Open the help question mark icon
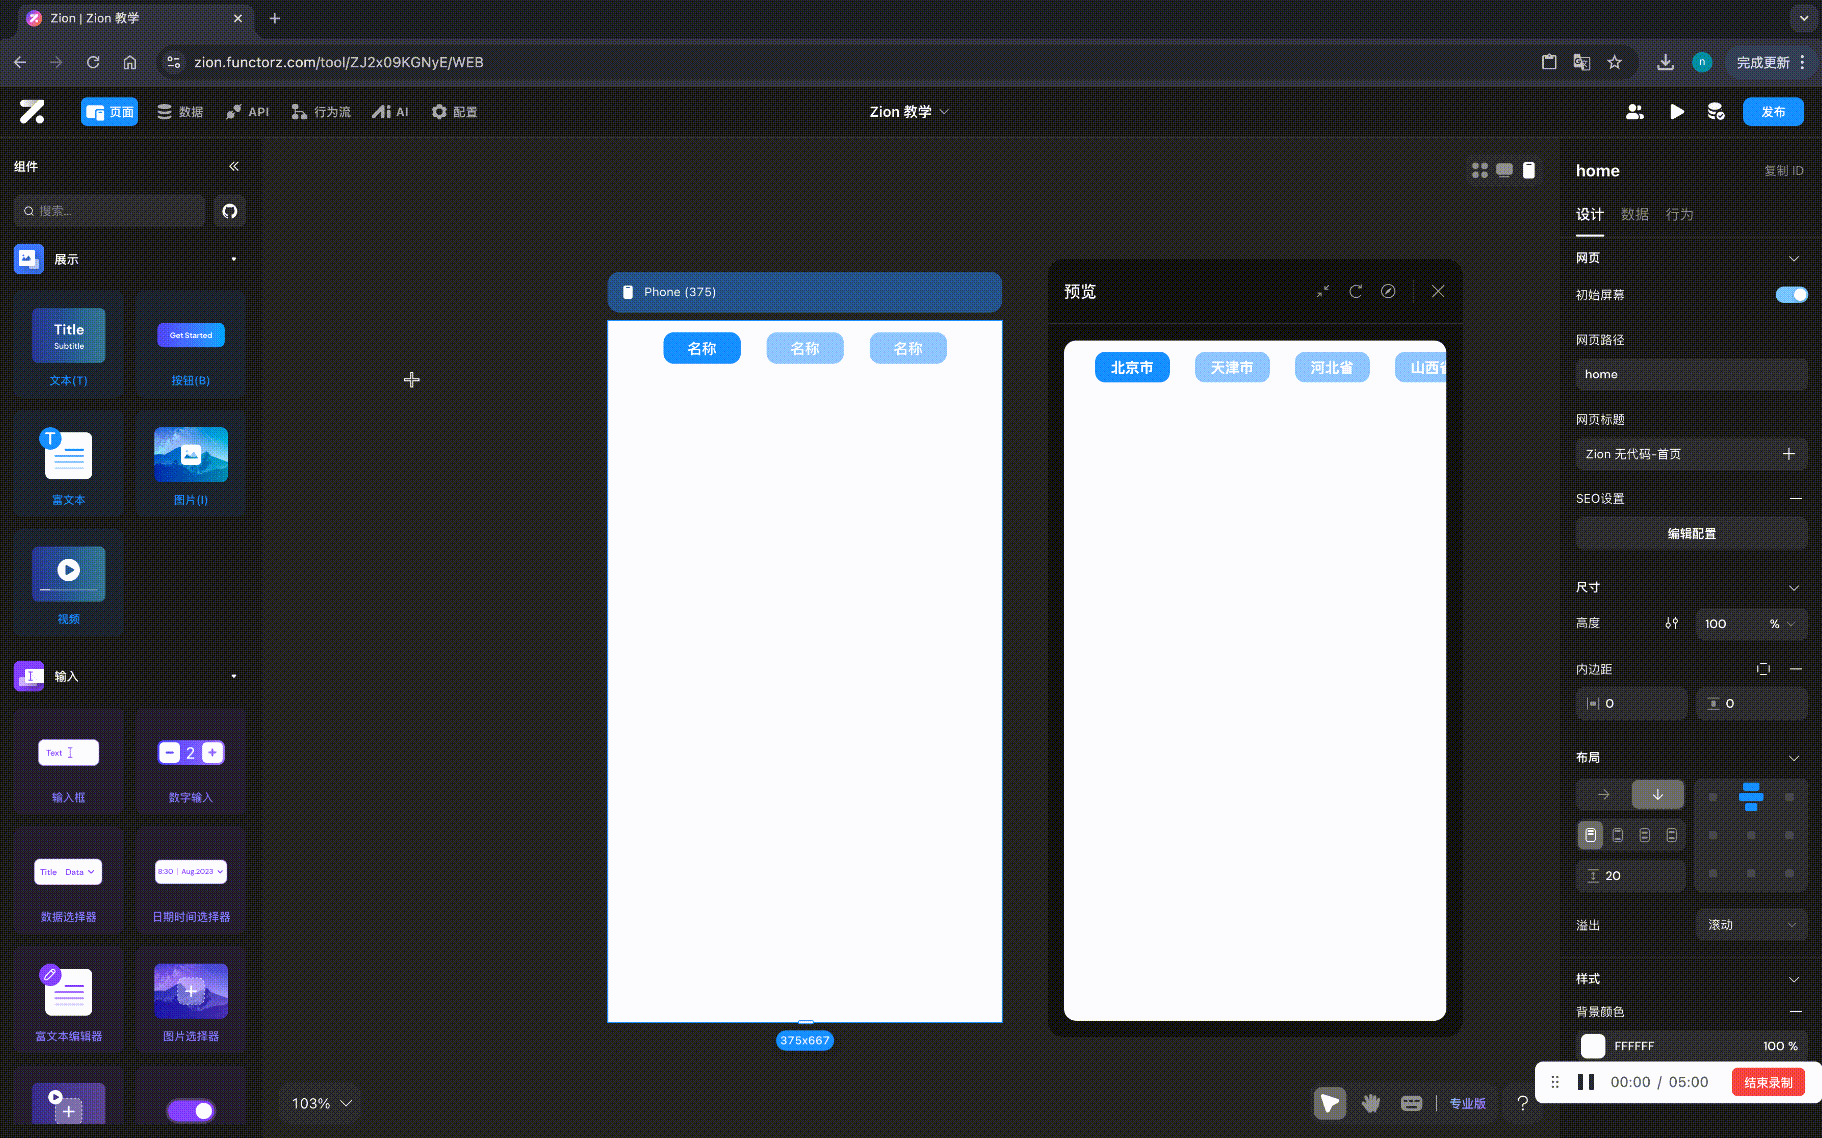The image size is (1822, 1138). click(1522, 1103)
